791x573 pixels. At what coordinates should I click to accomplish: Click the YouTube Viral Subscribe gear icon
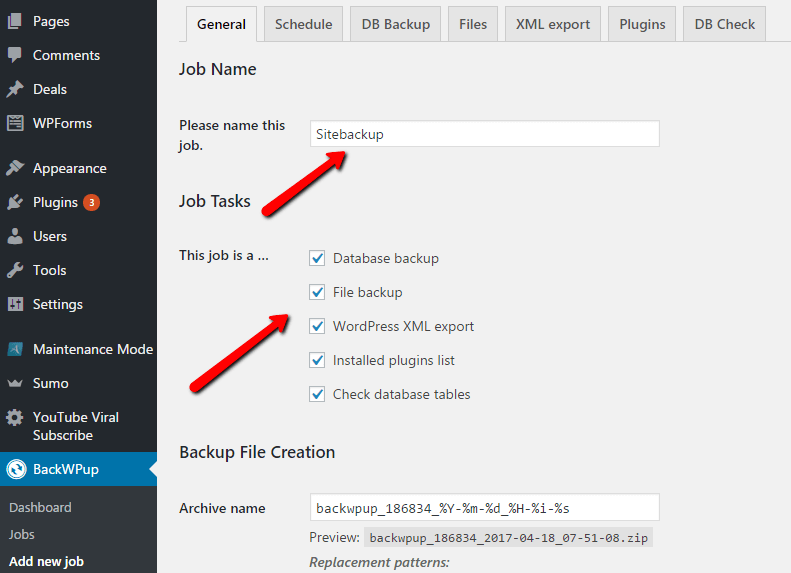(x=15, y=418)
